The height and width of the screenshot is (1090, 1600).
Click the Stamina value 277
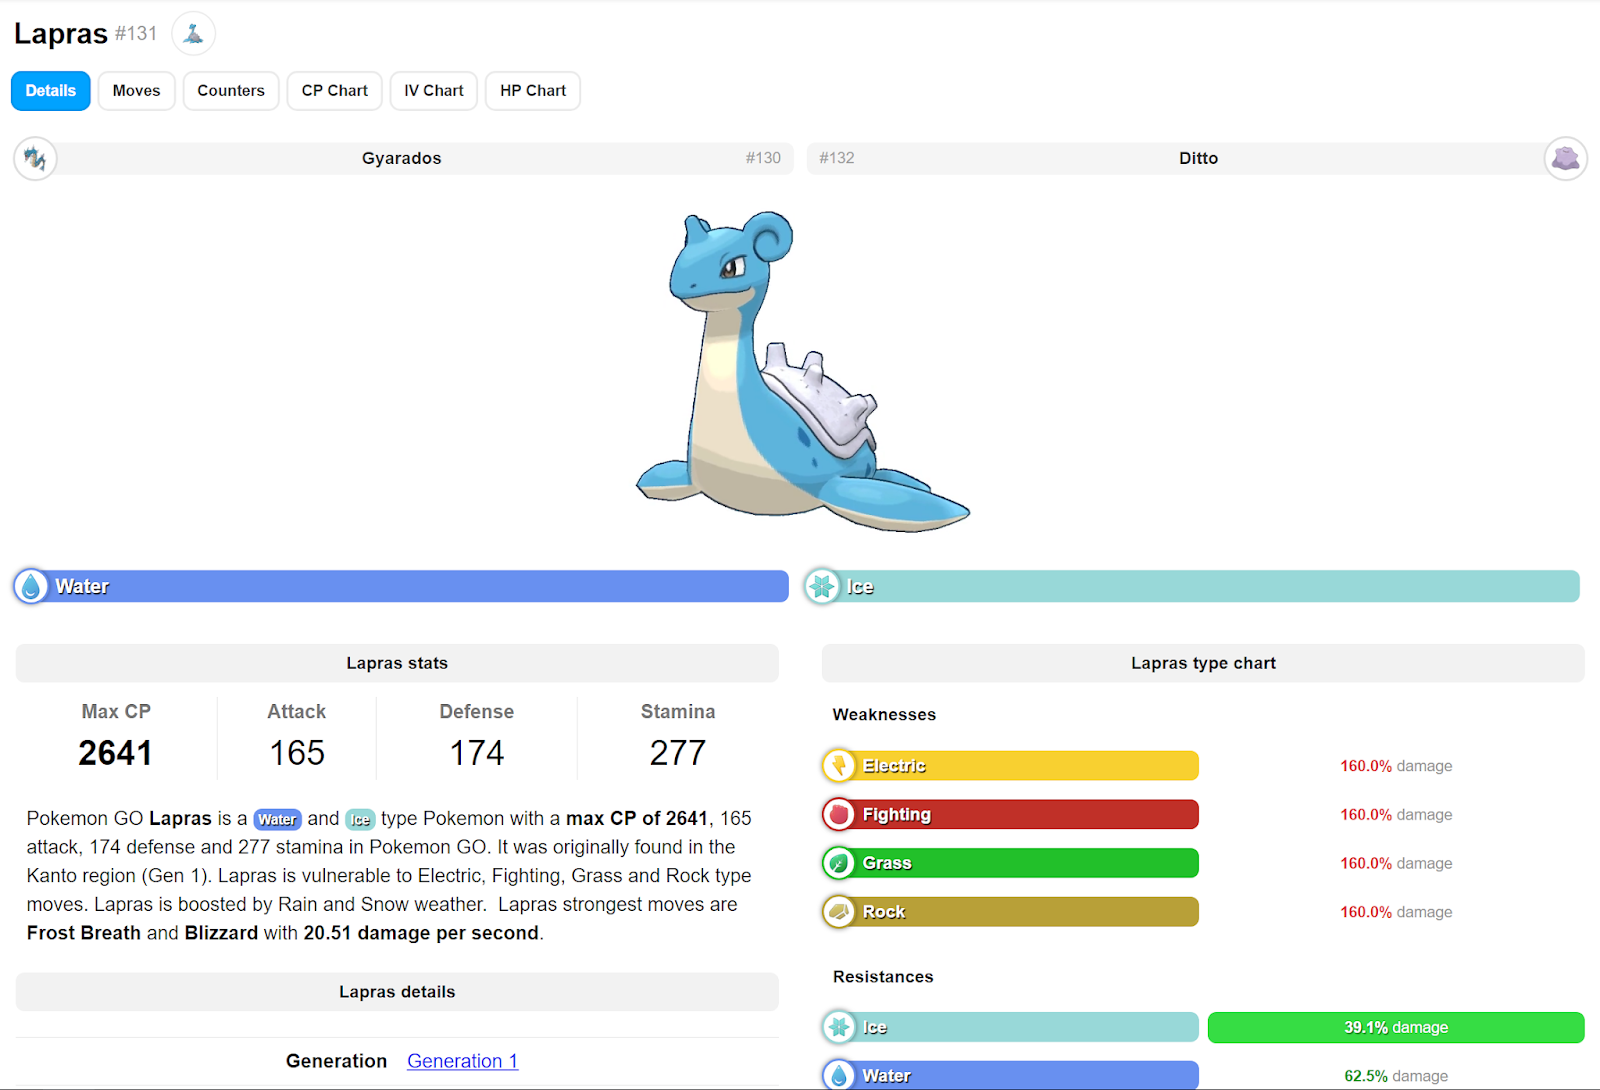point(678,753)
